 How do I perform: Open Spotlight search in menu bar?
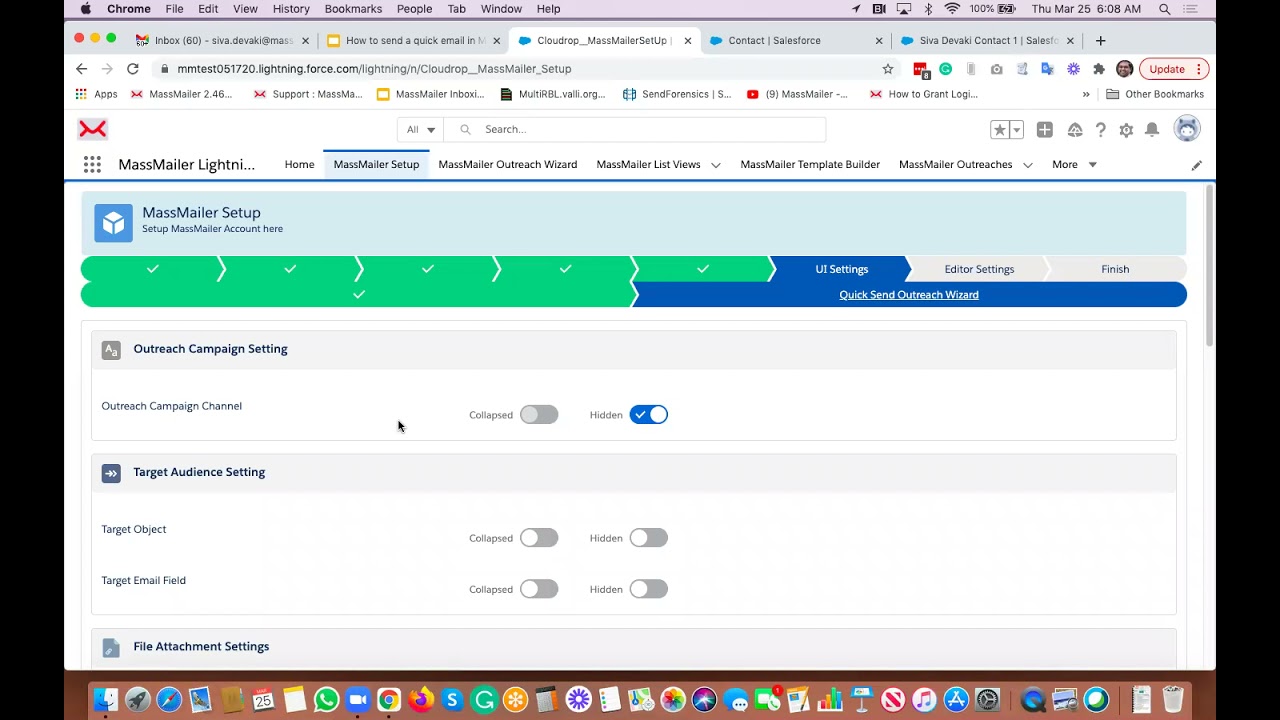coord(1165,9)
